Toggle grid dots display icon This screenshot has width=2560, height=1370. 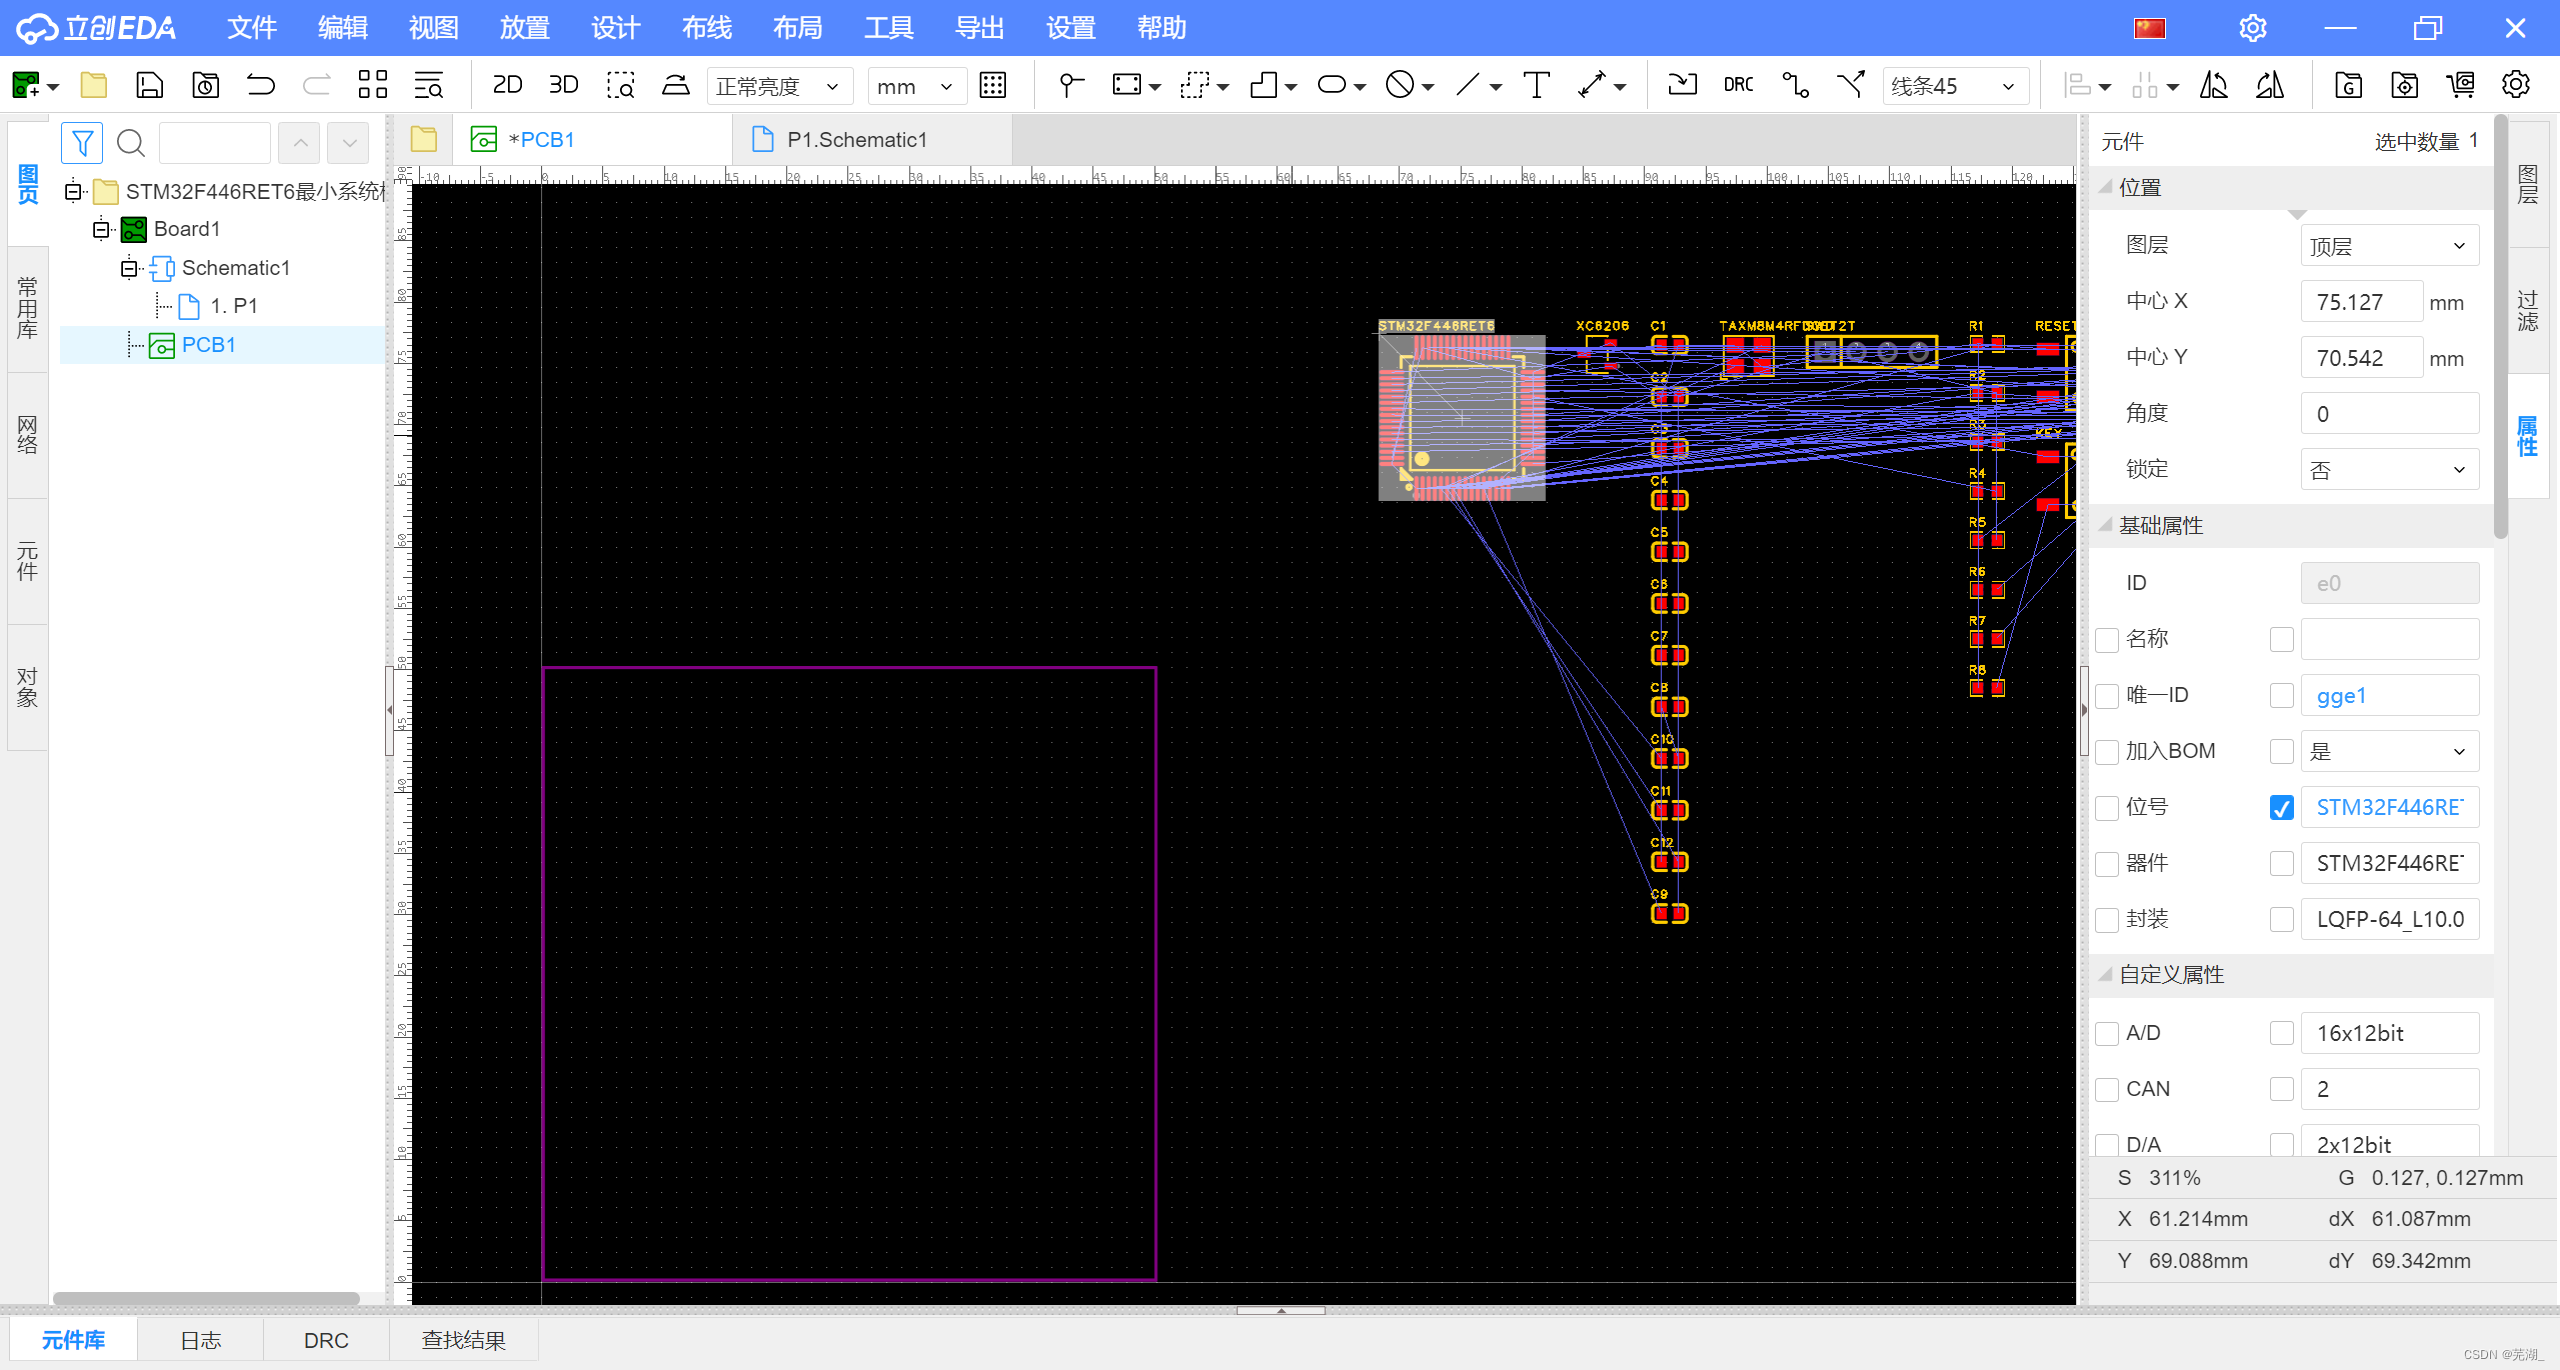993,85
